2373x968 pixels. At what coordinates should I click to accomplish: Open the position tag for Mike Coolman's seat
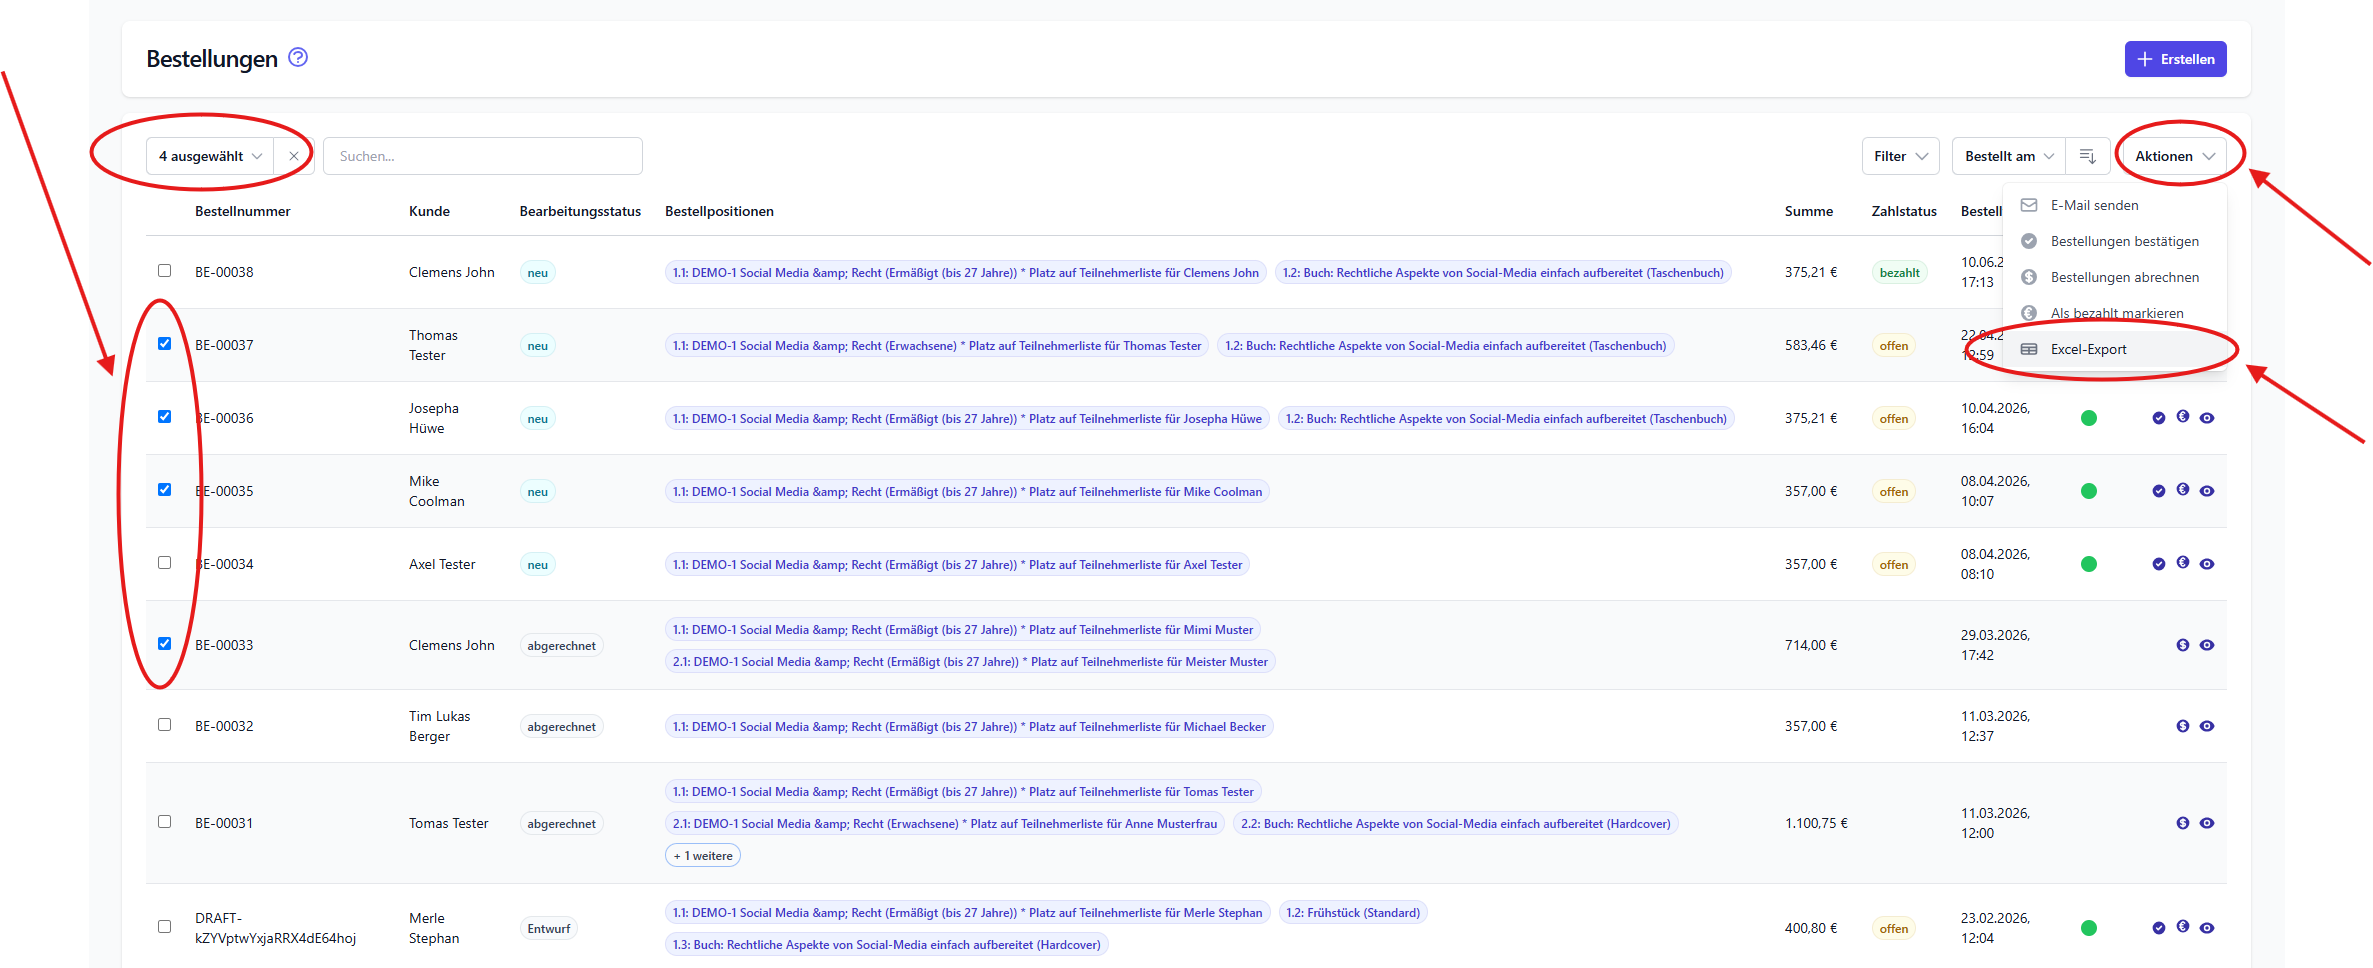[967, 492]
